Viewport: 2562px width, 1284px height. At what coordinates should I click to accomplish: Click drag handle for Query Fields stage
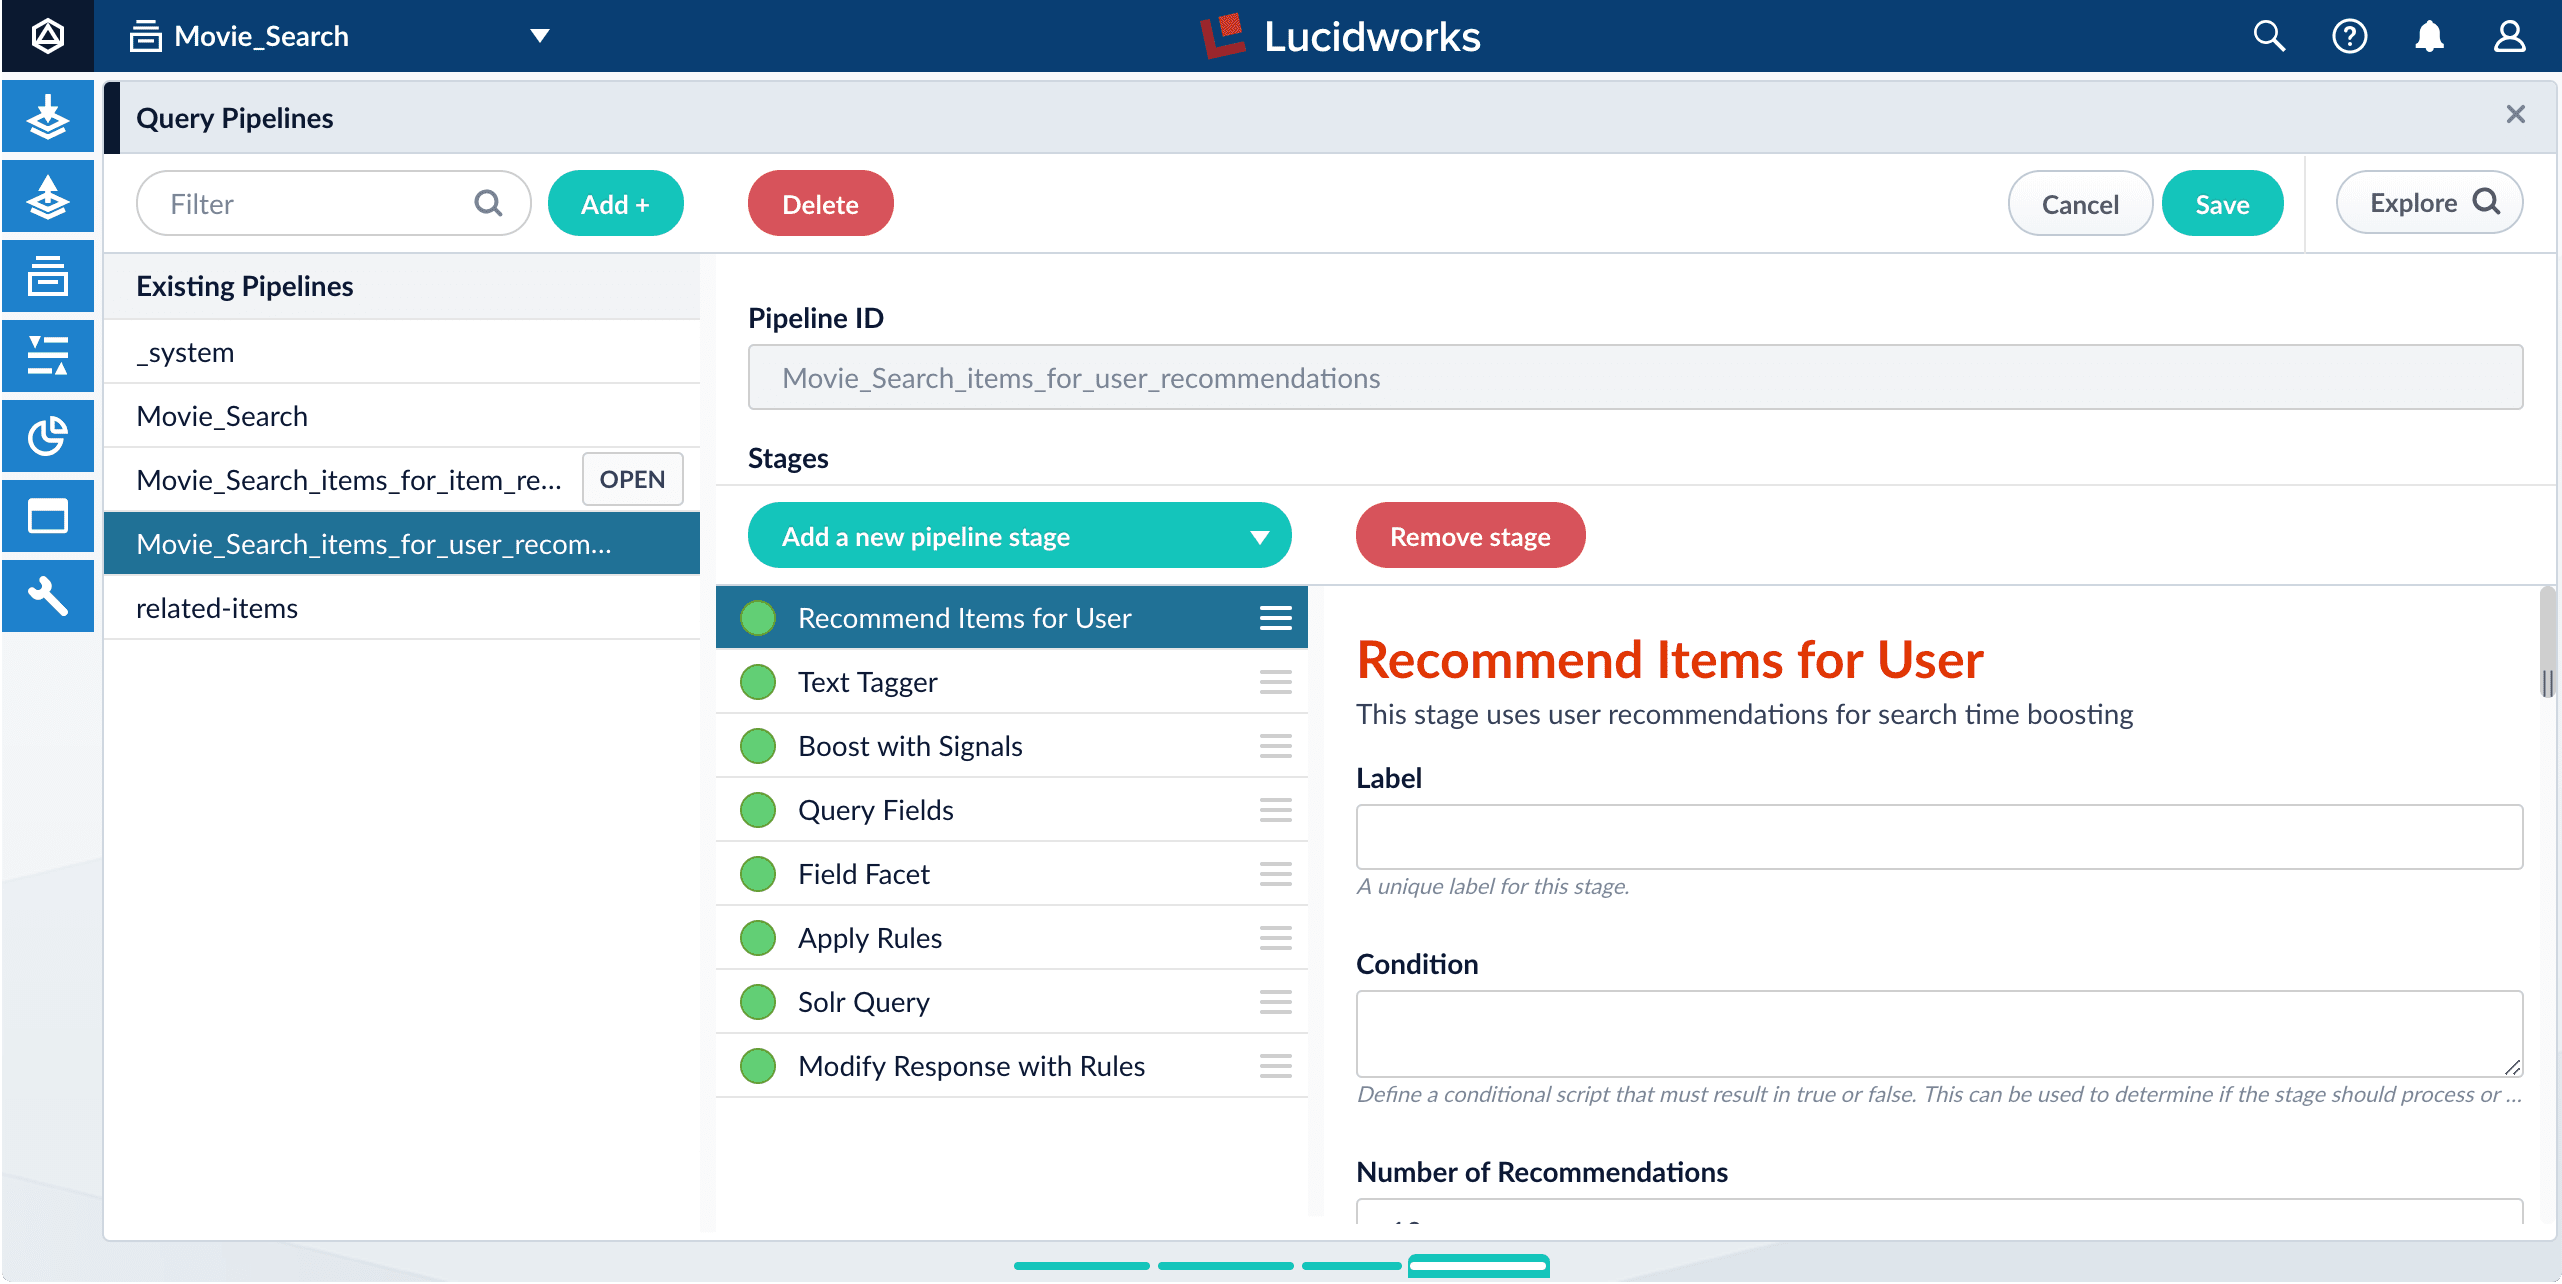(1275, 810)
